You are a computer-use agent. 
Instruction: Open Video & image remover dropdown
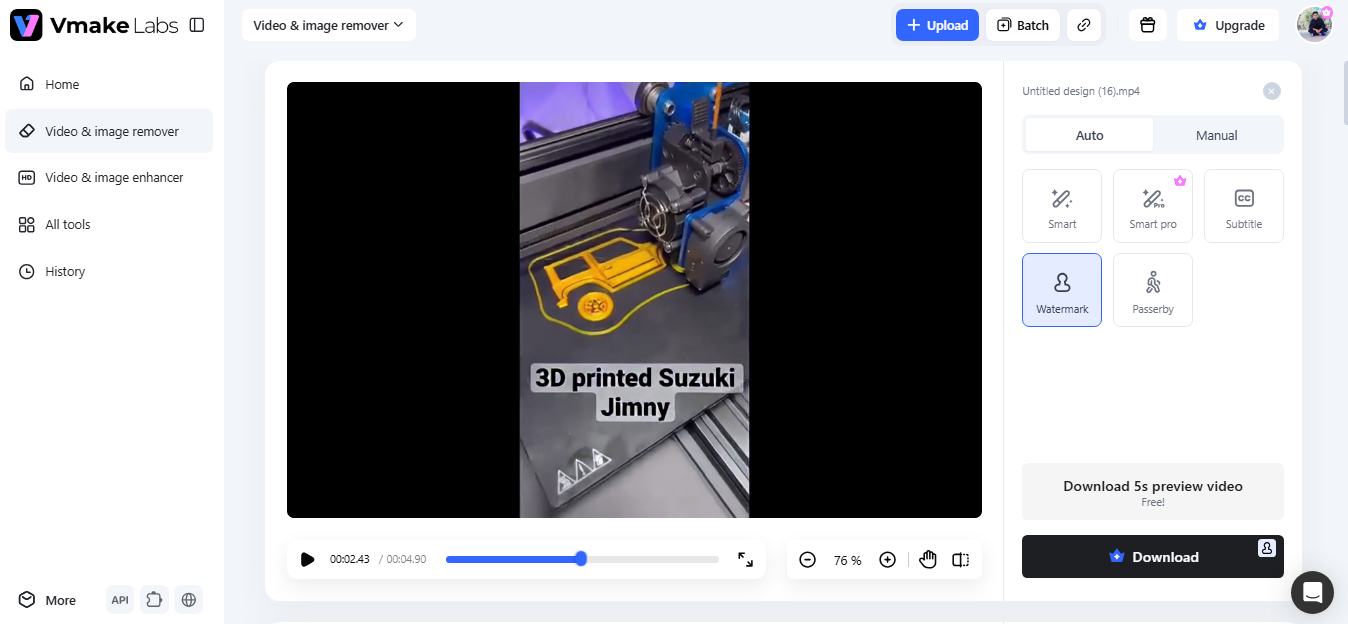pos(329,25)
